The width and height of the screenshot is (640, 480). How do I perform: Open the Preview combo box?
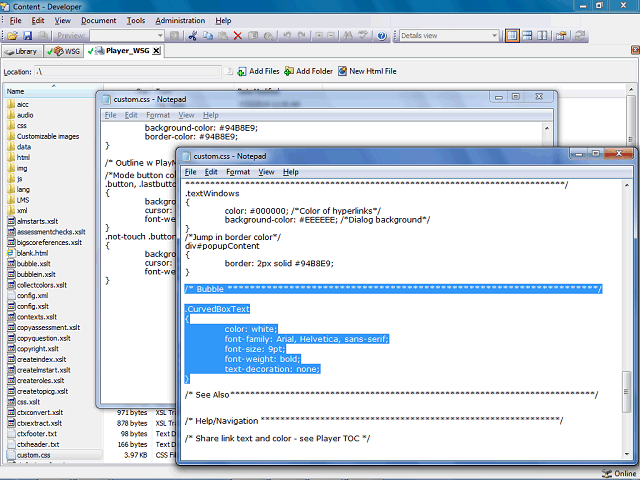(x=127, y=36)
